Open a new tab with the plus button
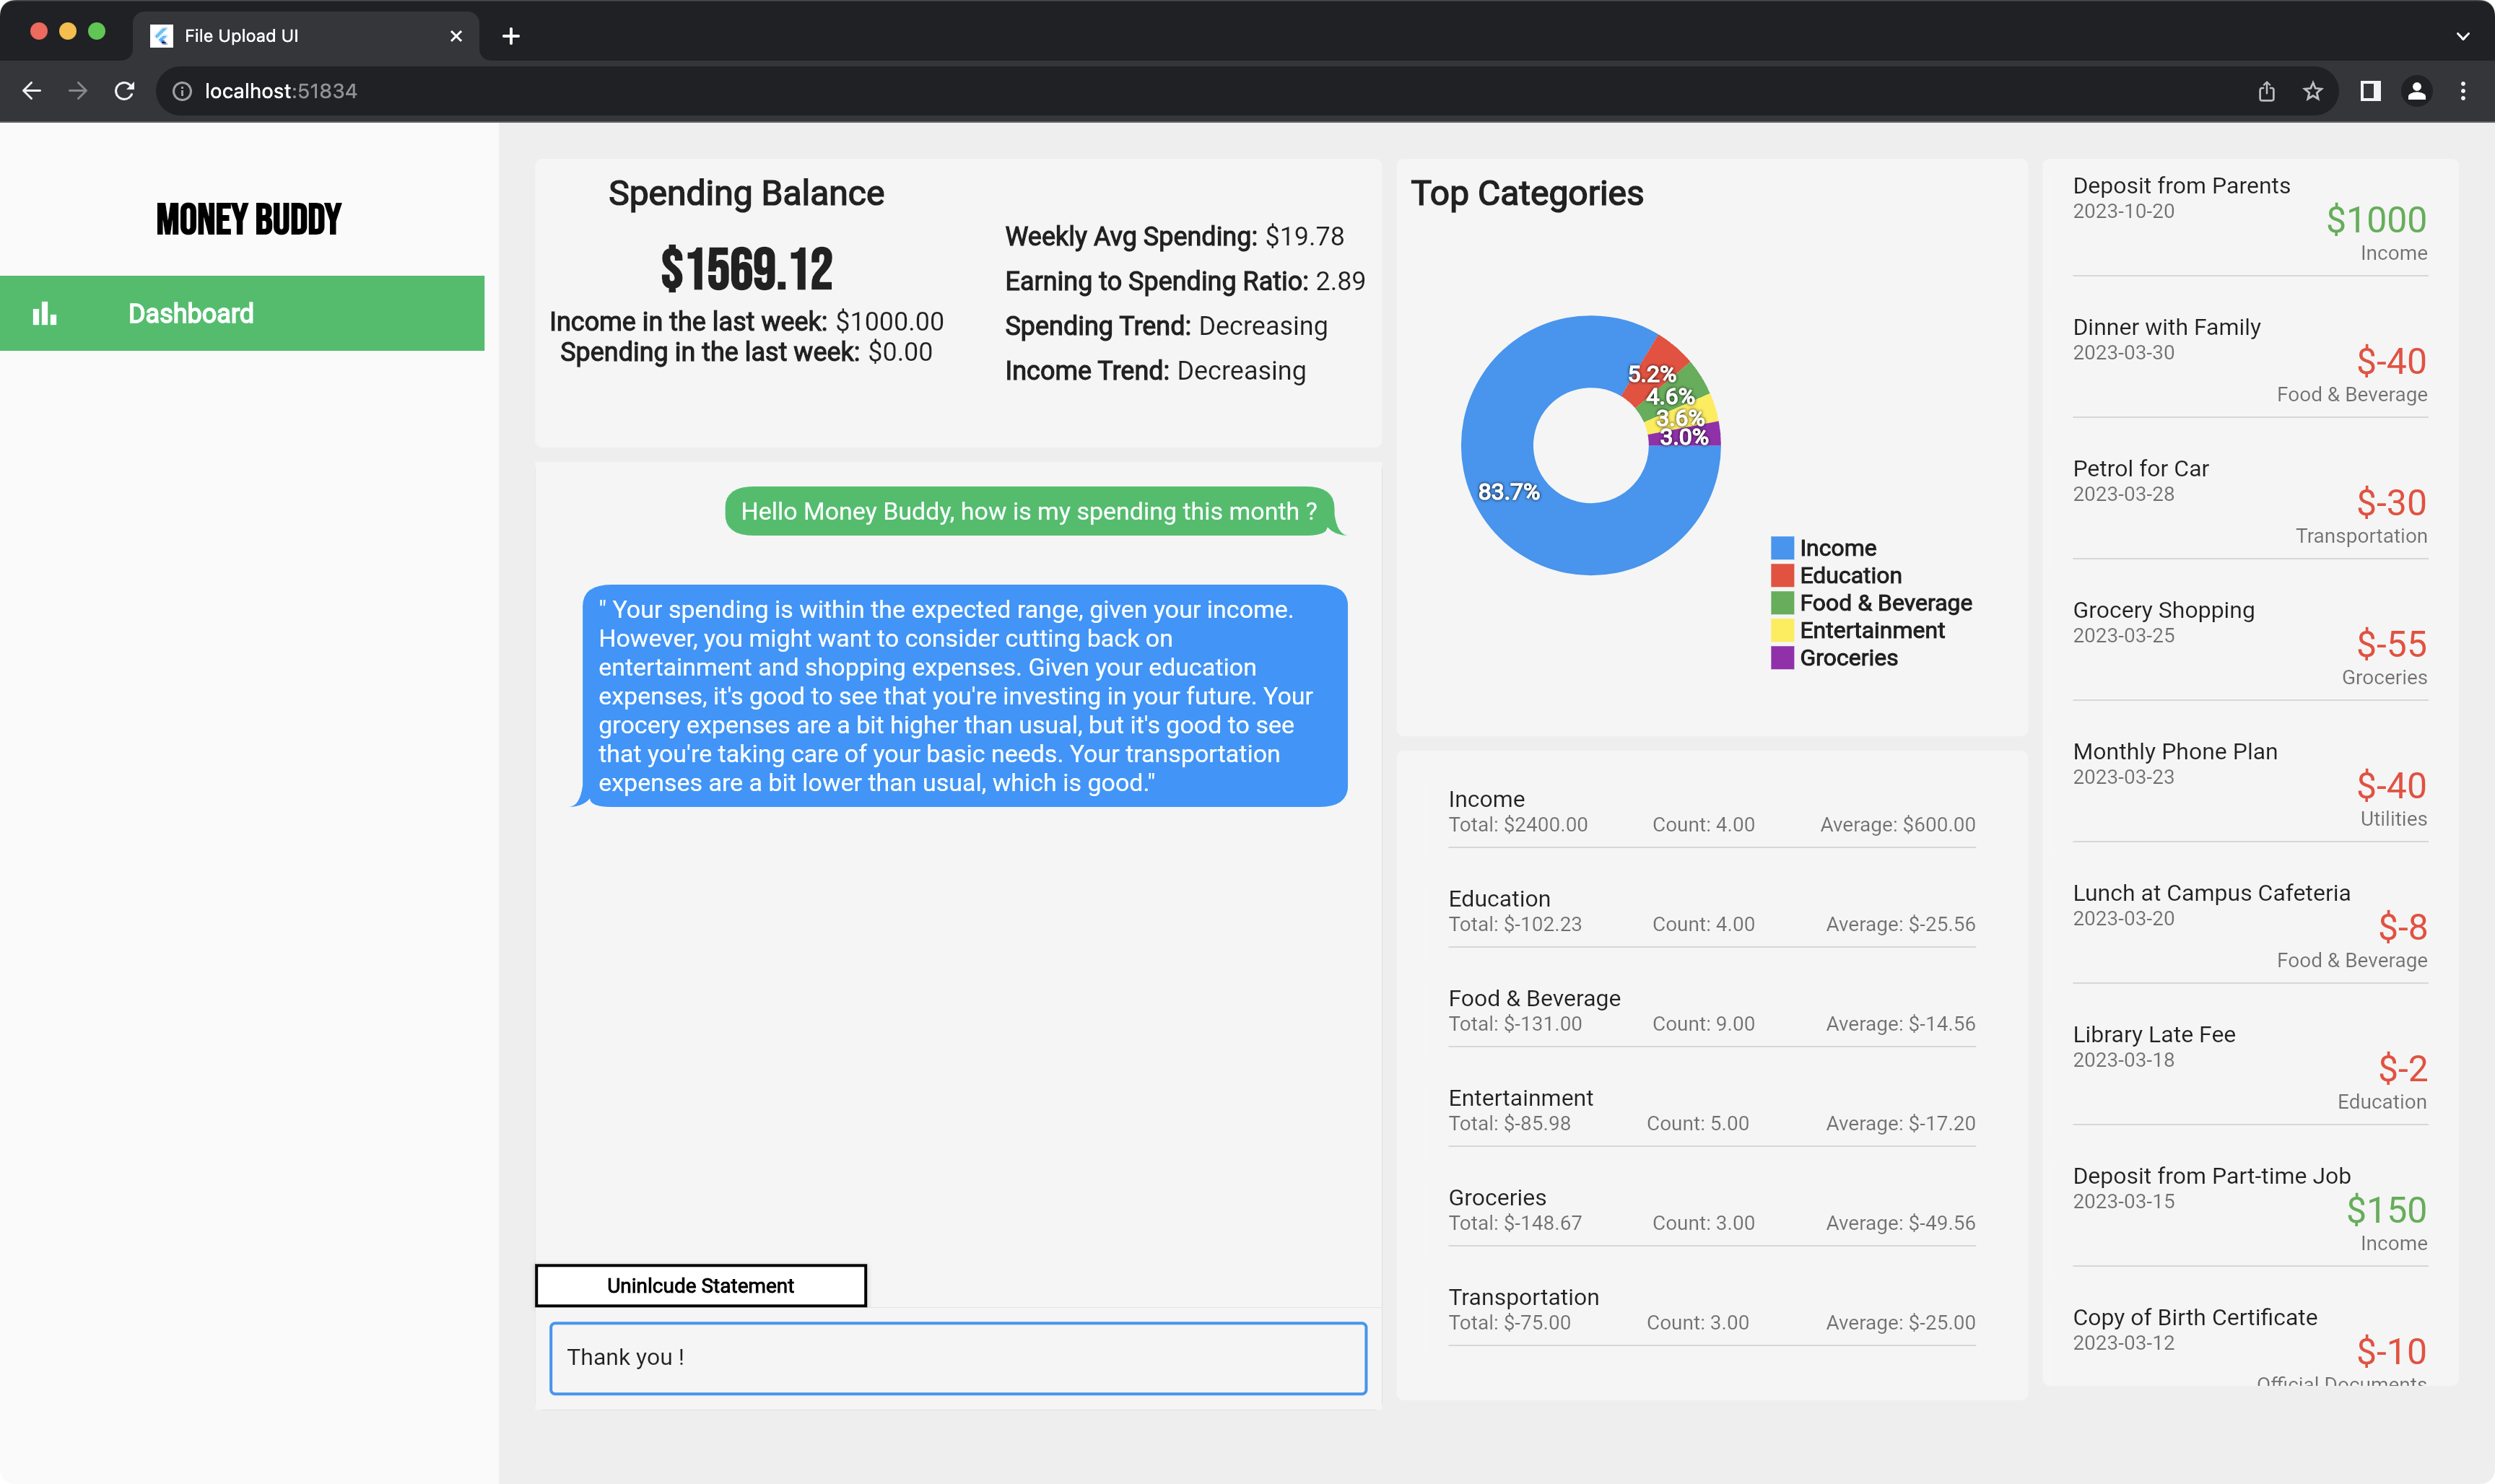Viewport: 2495px width, 1484px height. point(511,36)
